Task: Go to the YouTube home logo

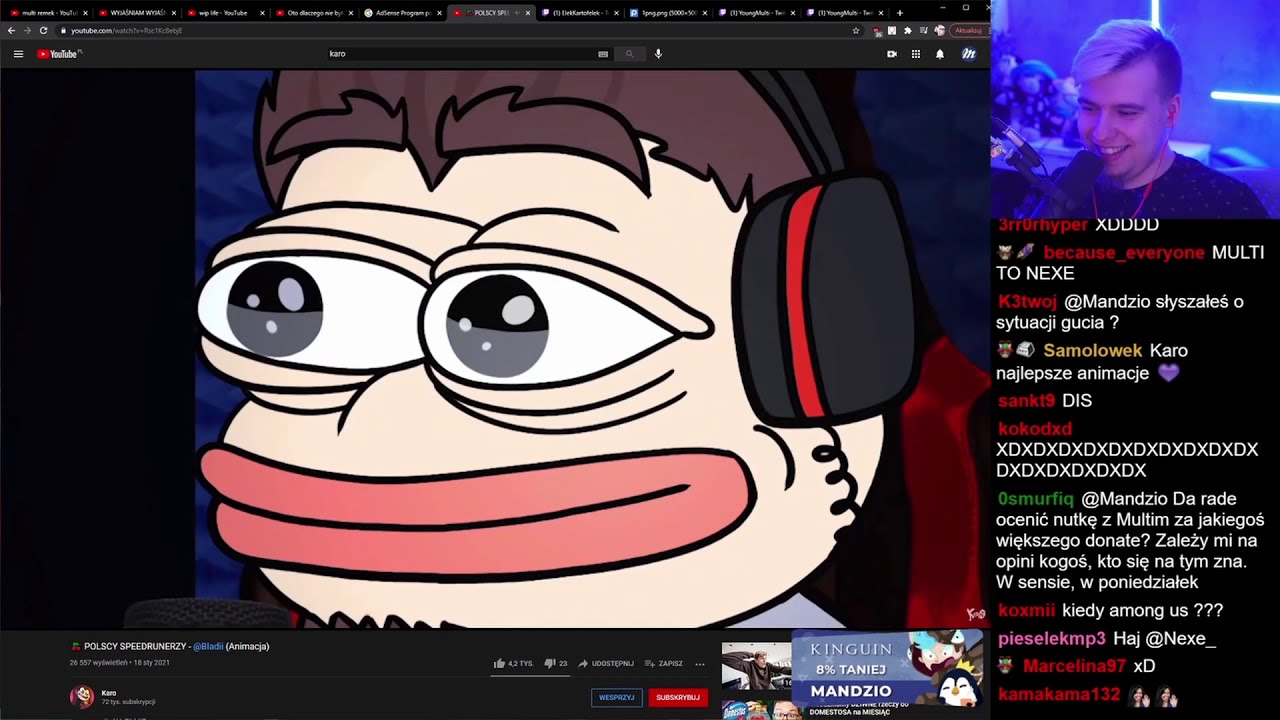Action: (58, 54)
